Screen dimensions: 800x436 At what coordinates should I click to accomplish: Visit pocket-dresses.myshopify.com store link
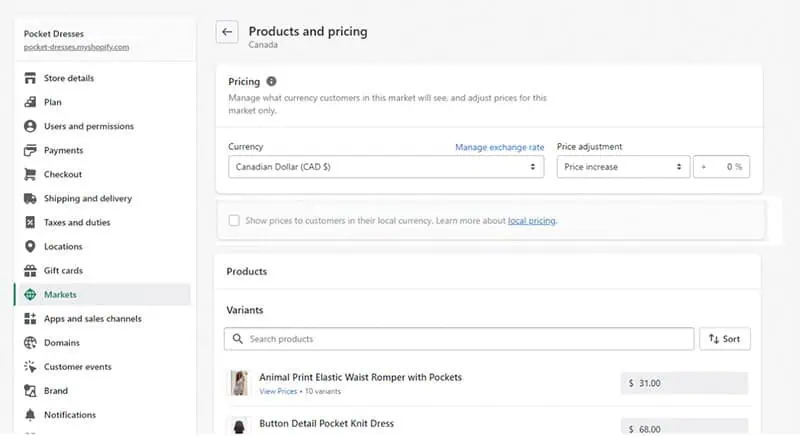pos(76,47)
